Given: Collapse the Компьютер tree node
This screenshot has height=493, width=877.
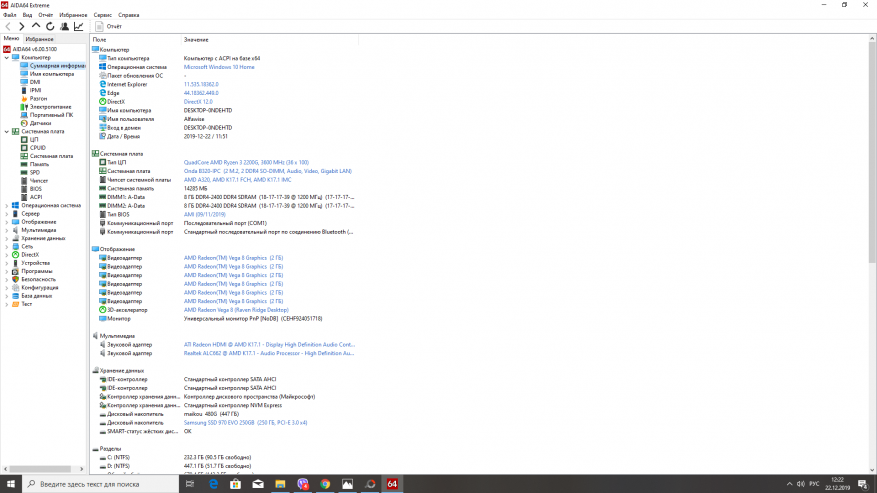Looking at the screenshot, I should [x=7, y=58].
